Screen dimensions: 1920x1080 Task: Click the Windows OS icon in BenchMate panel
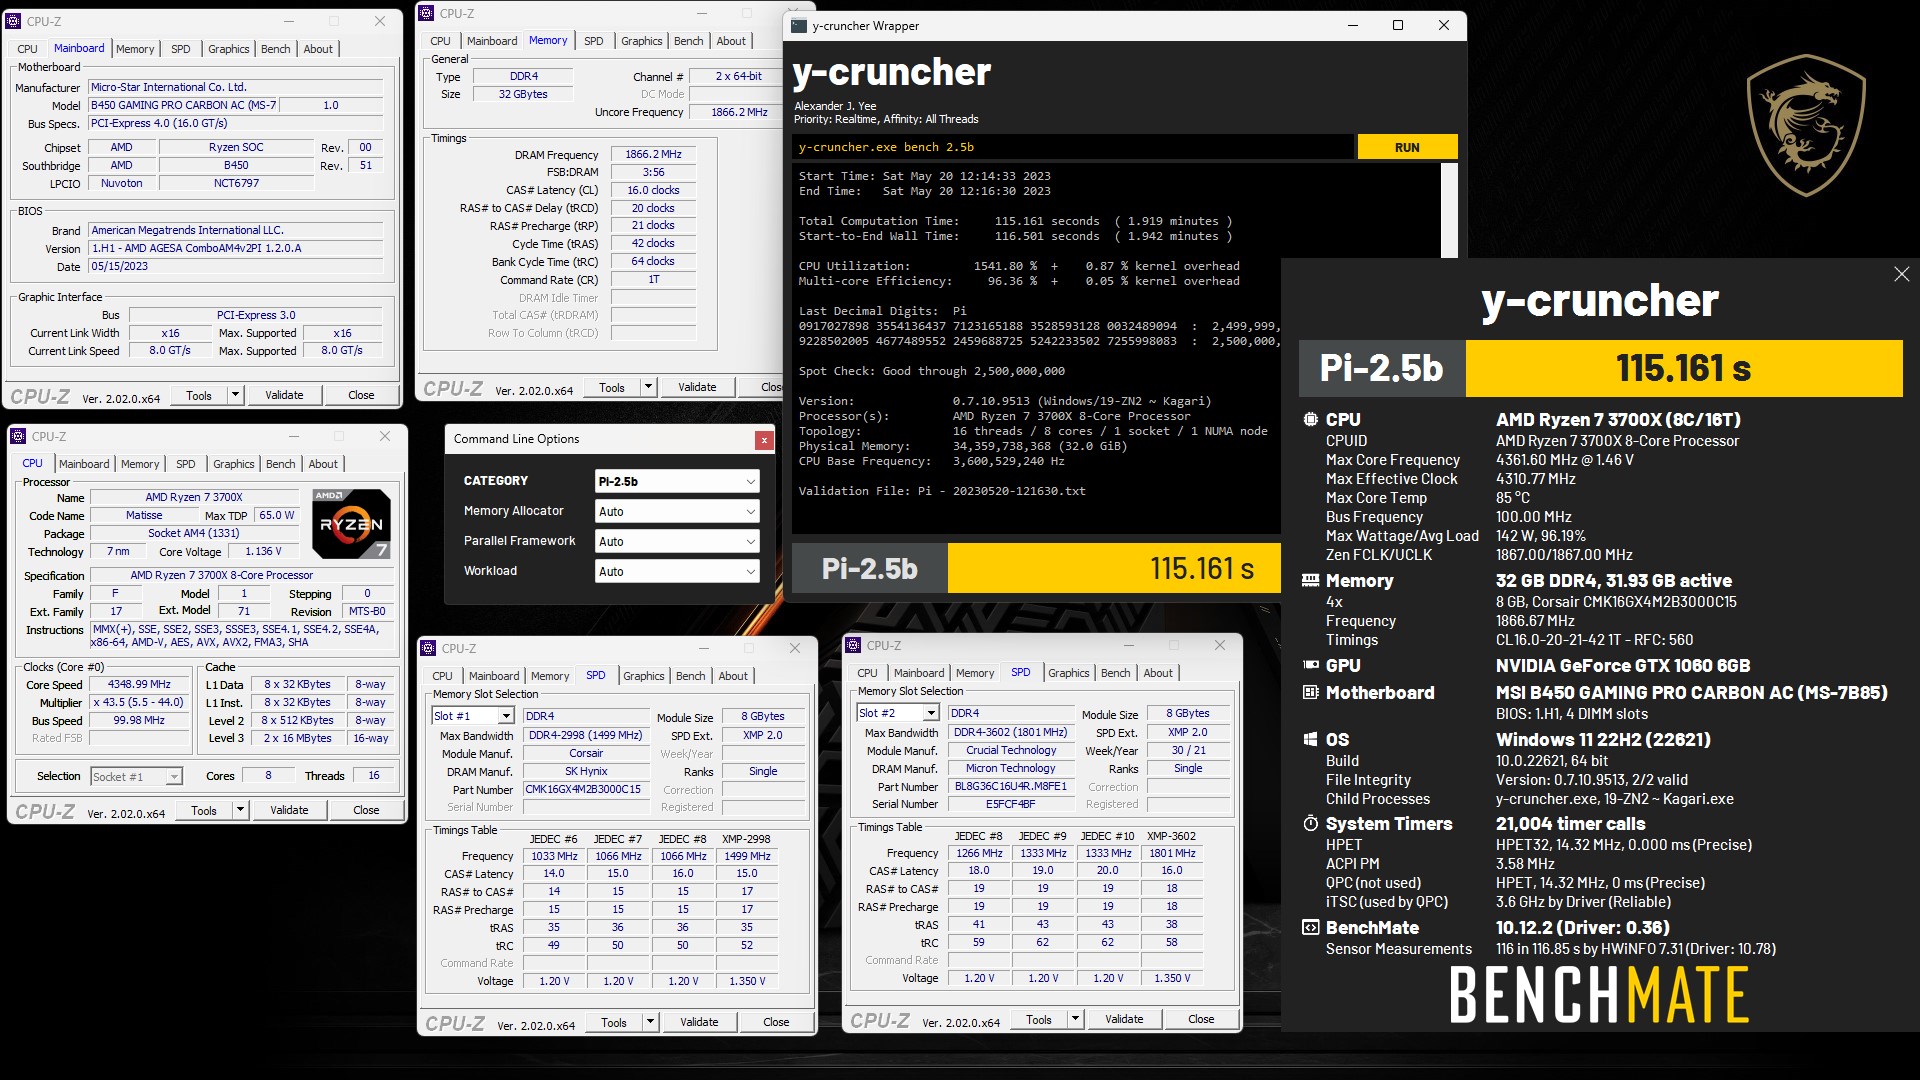pos(1310,739)
